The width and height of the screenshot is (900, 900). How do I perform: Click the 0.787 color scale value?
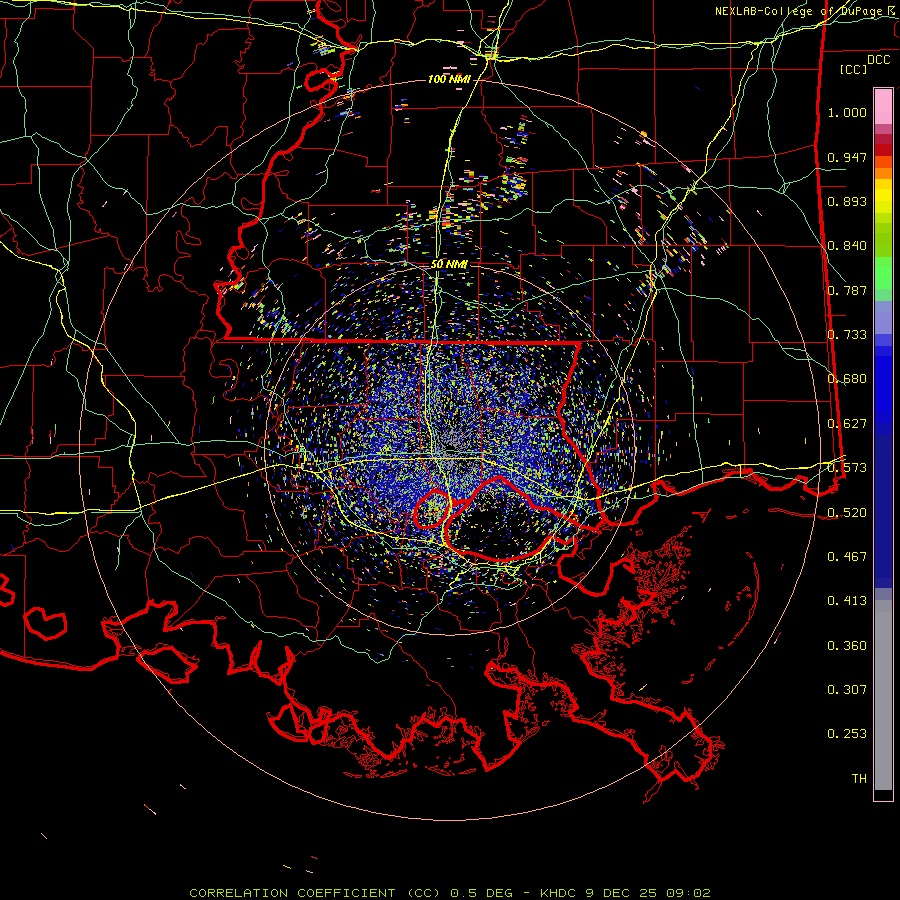tap(847, 290)
